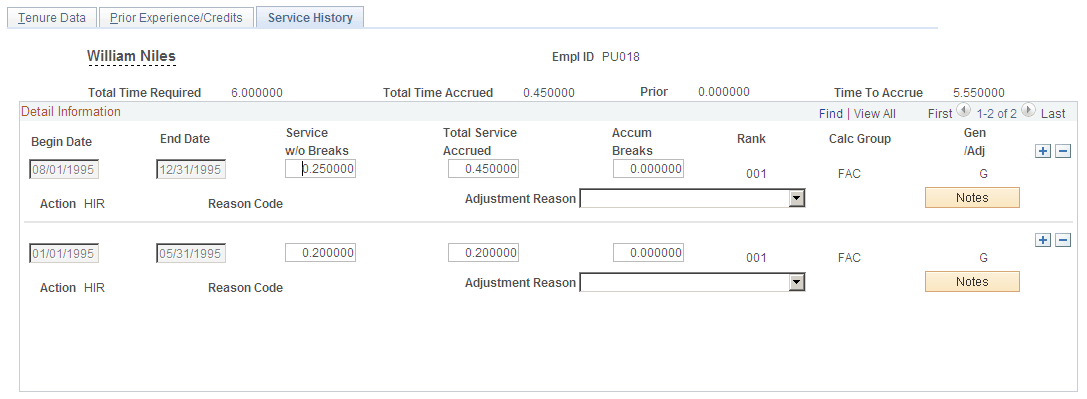
Task: Click the Detail Information section header
Action: pyautogui.click(x=71, y=112)
